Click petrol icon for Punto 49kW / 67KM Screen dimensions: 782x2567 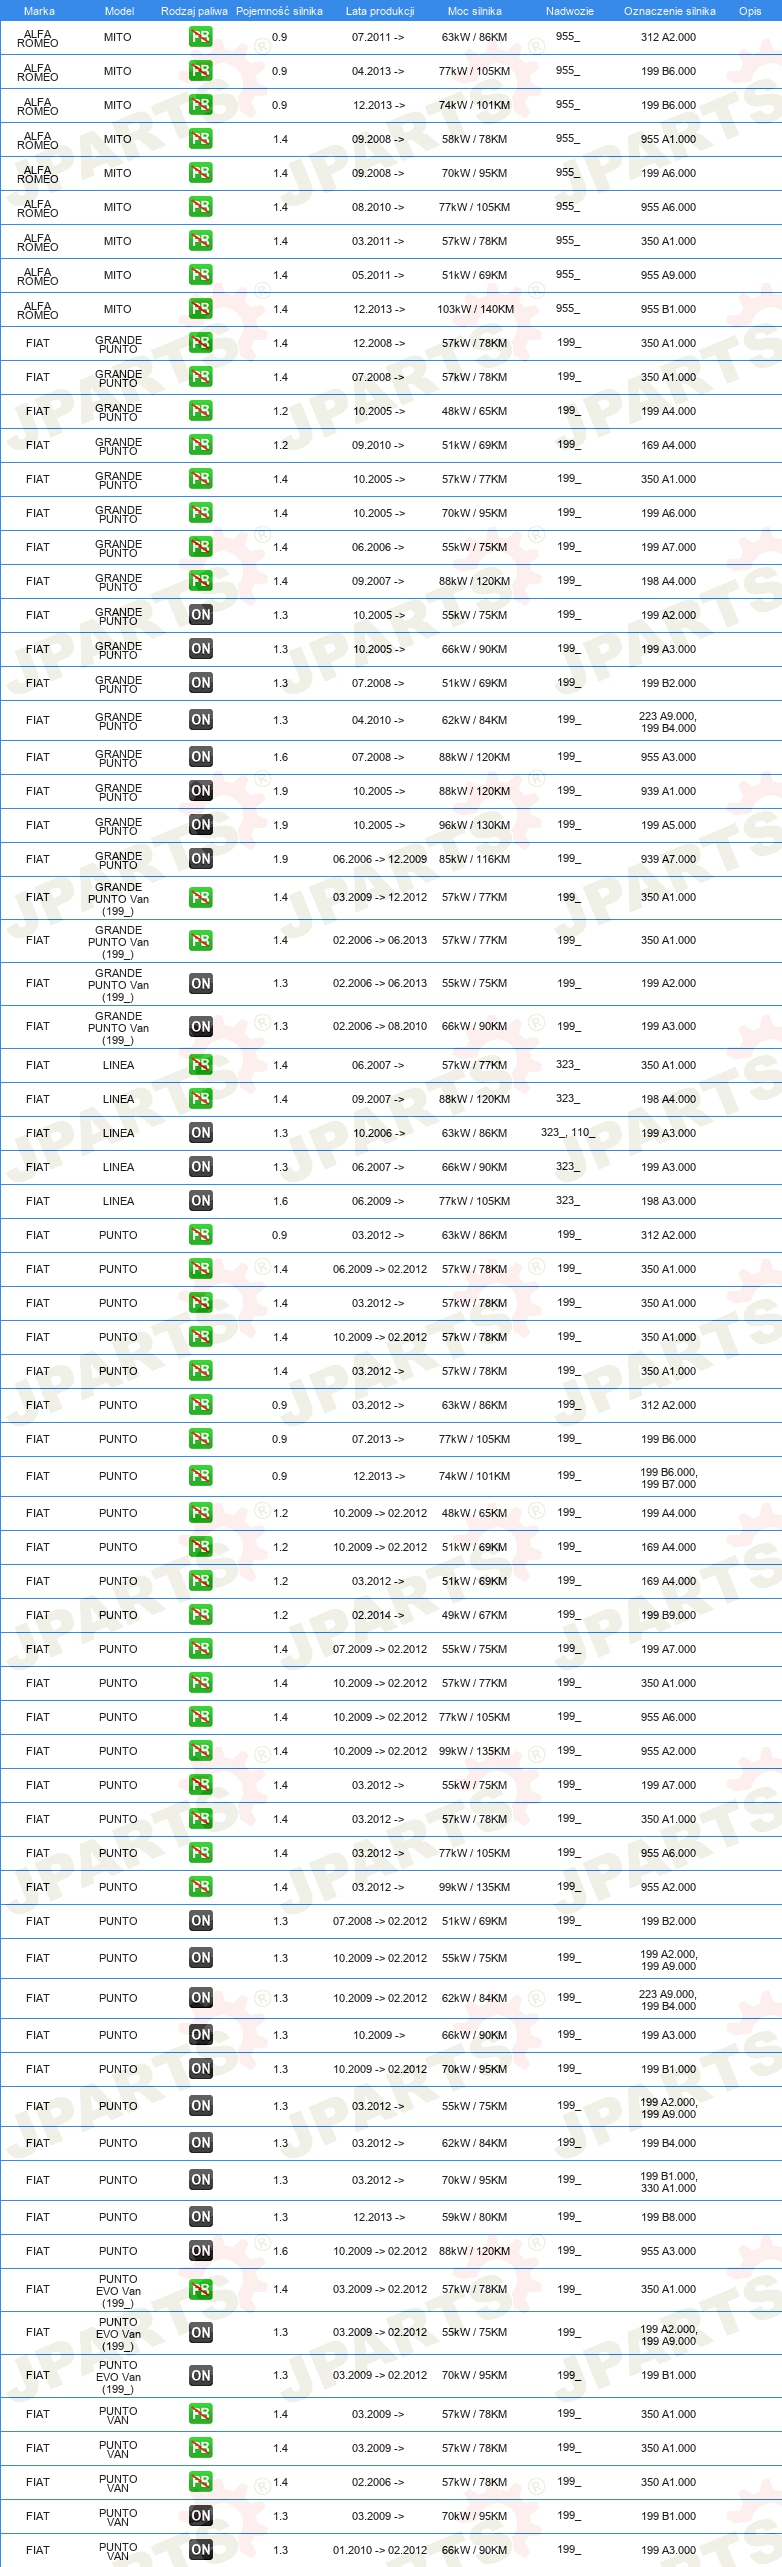[200, 1615]
